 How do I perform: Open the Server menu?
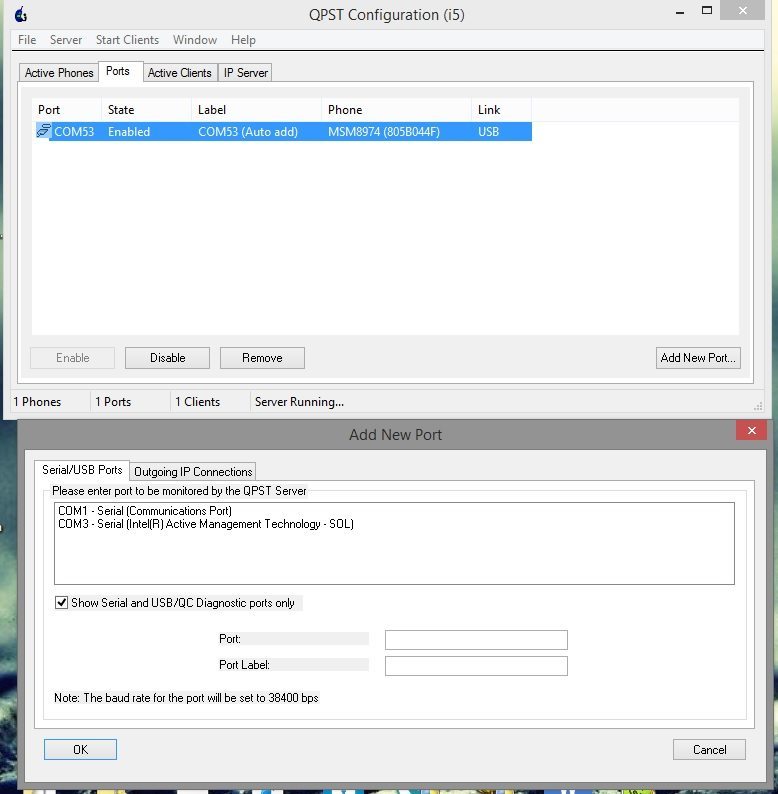(x=66, y=40)
